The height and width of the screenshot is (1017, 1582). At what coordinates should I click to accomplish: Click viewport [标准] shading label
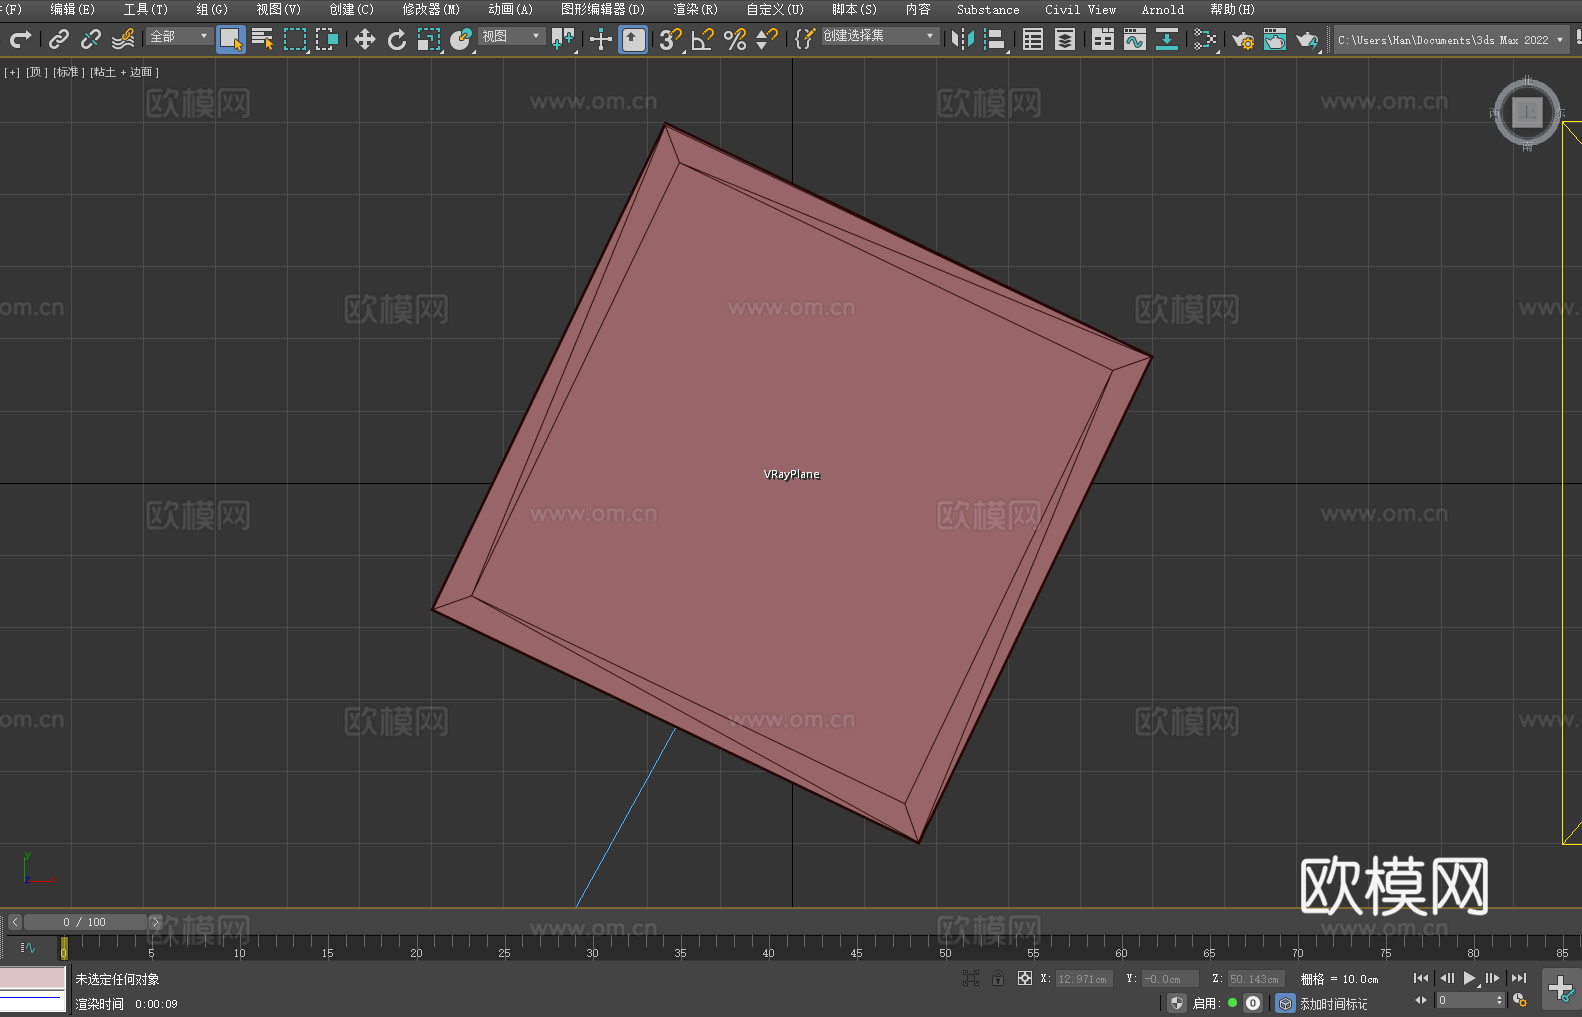coord(68,72)
